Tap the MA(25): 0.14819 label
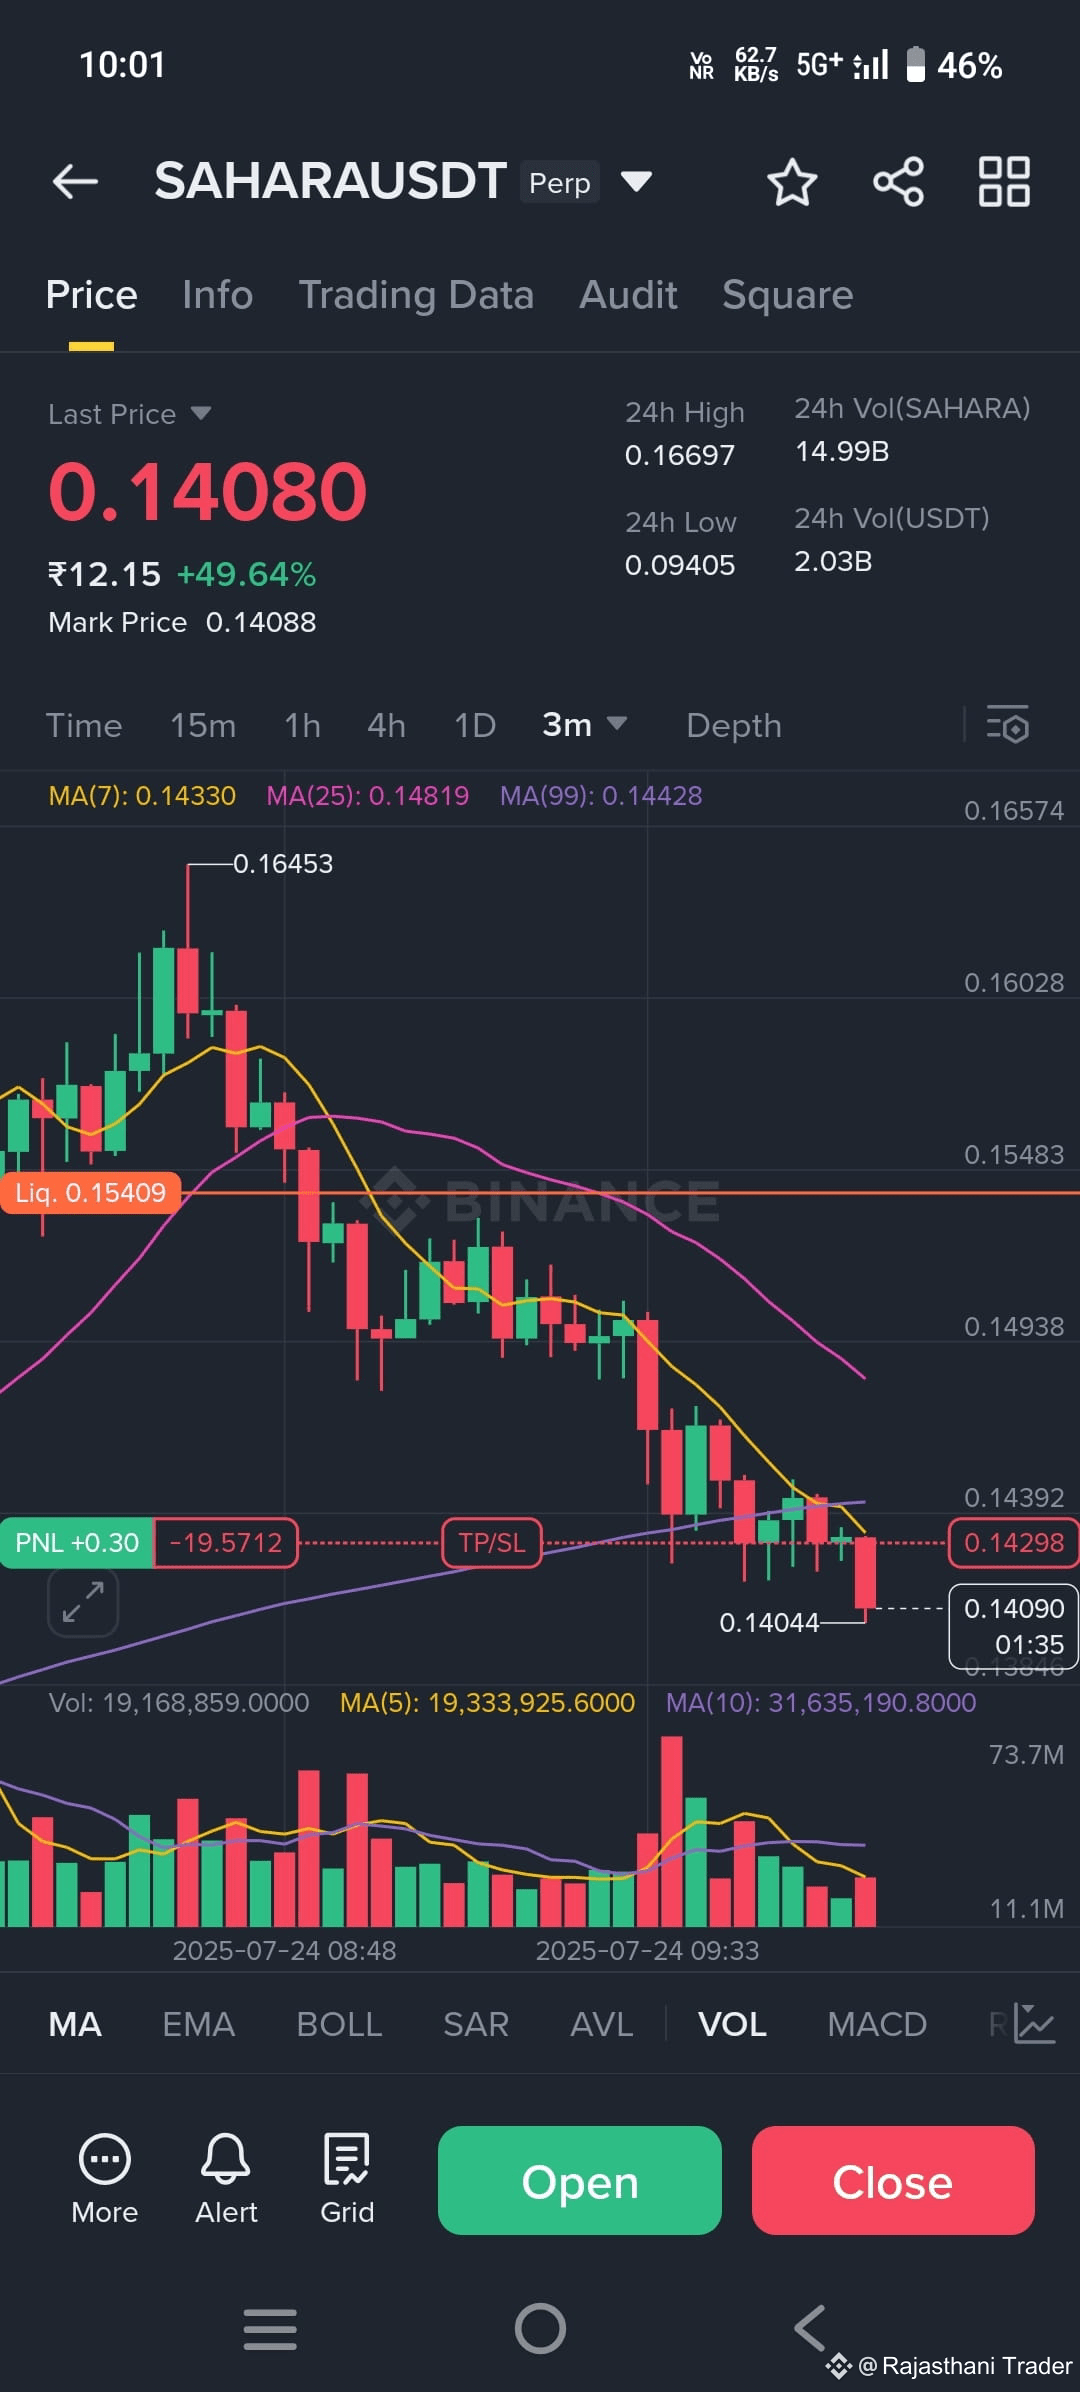This screenshot has height=2392, width=1080. coord(367,796)
